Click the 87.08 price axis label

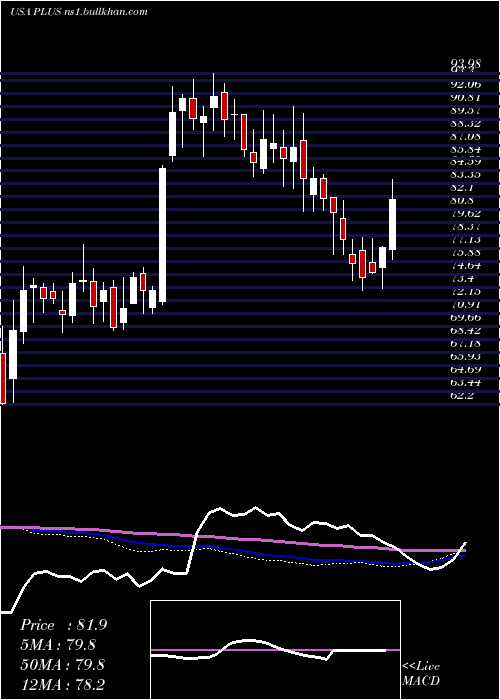(x=465, y=137)
